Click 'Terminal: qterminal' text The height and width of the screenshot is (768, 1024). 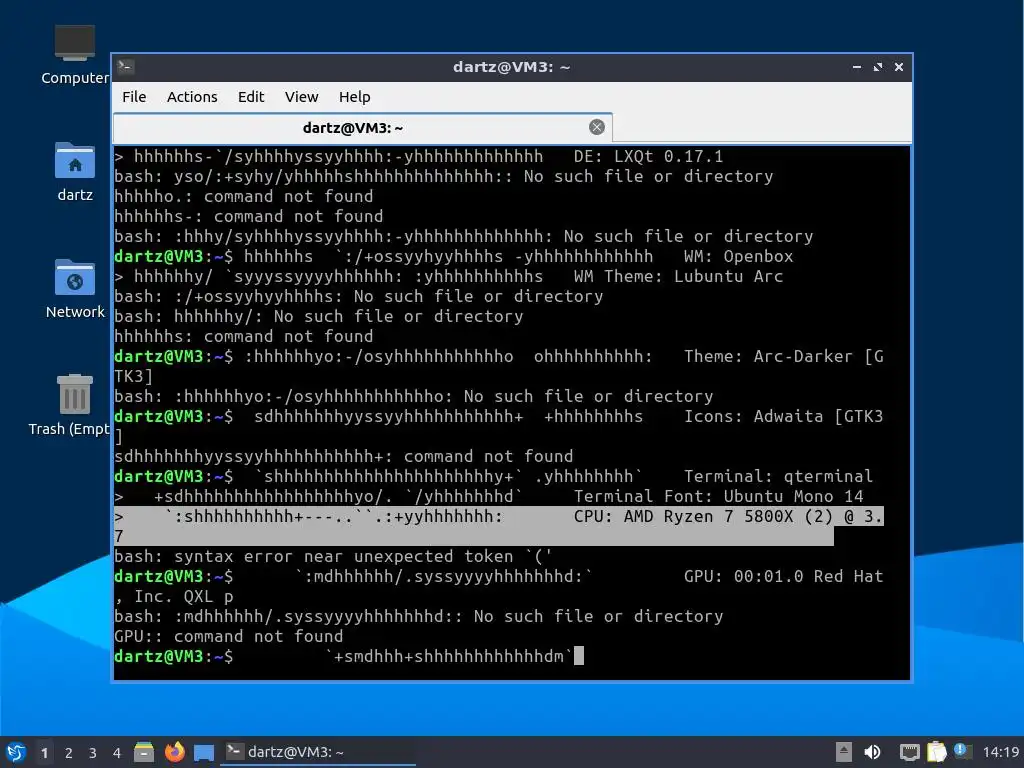[x=778, y=476]
